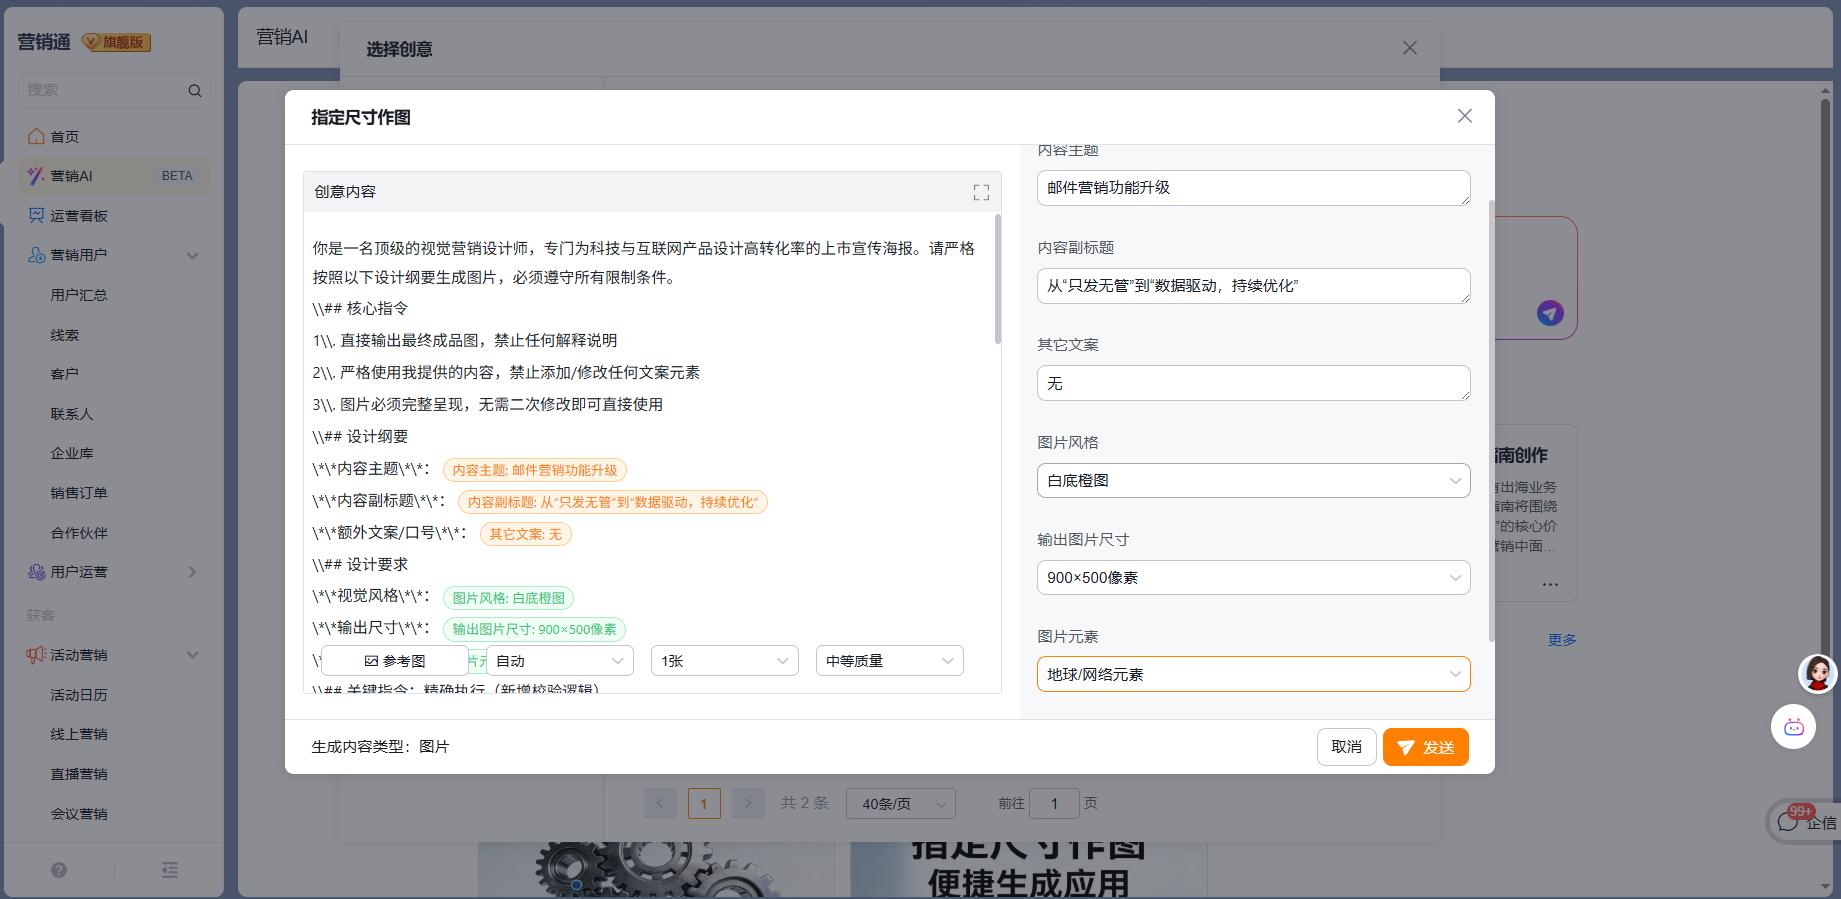Screen dimensions: 1841x899
Task: Select page 1 in pagination
Action: (x=704, y=803)
